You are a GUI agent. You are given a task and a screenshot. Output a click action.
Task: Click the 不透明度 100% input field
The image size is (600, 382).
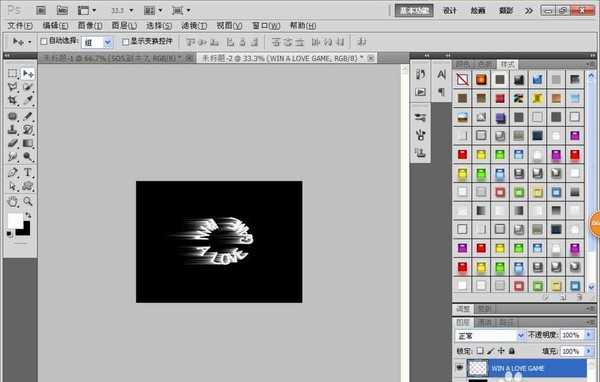click(571, 335)
